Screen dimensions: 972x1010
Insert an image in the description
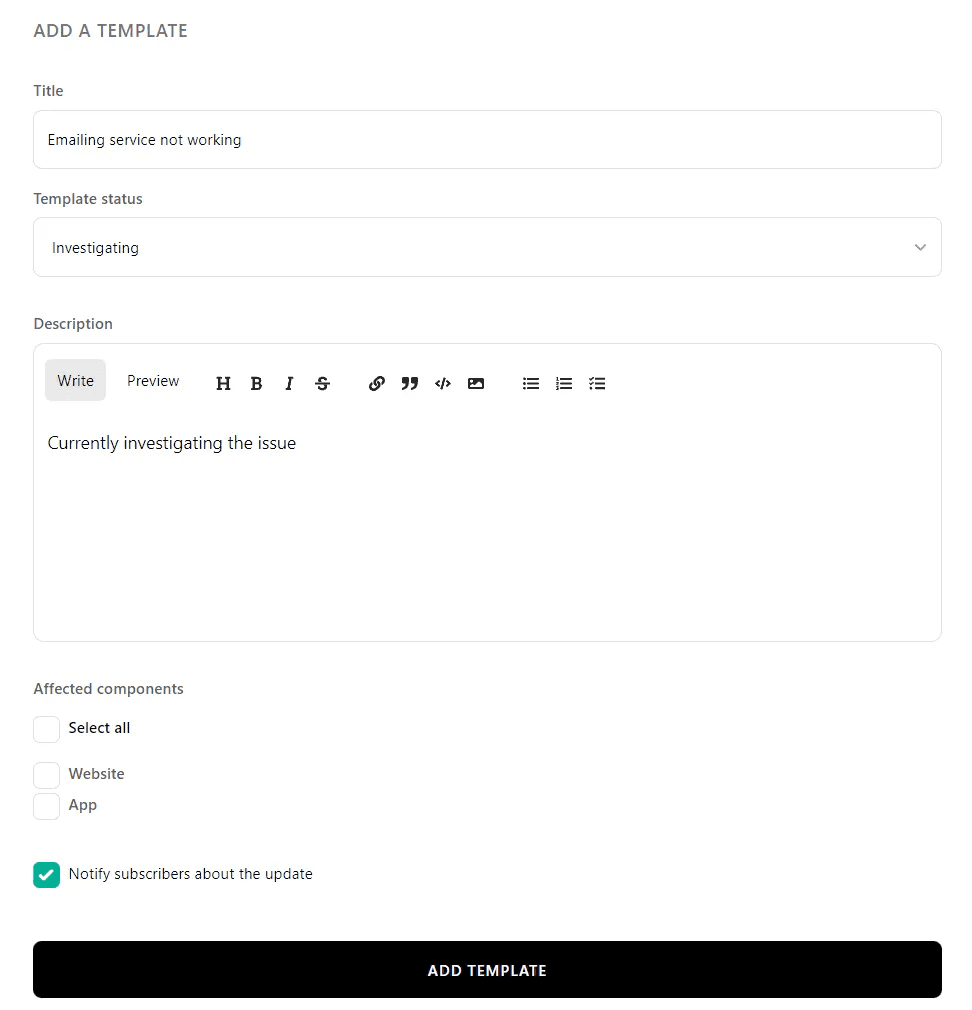(x=476, y=384)
